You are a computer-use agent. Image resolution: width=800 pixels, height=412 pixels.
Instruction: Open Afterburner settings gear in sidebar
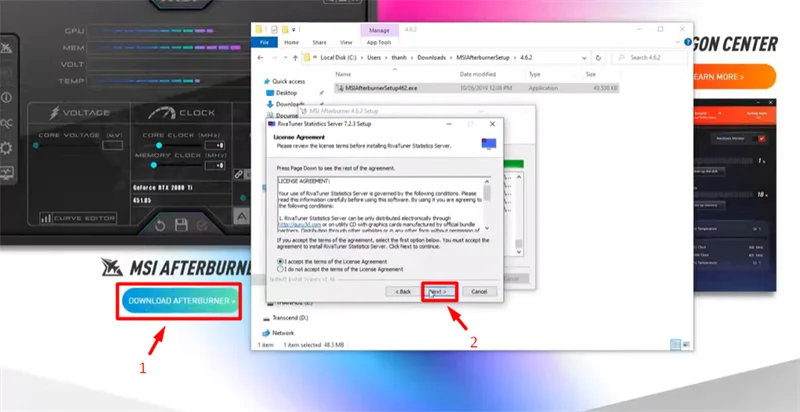coord(6,148)
